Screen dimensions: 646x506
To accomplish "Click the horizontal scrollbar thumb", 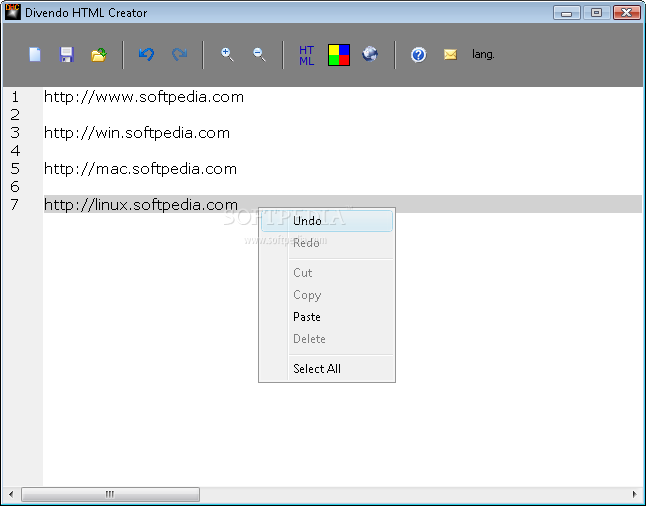I will tap(110, 494).
